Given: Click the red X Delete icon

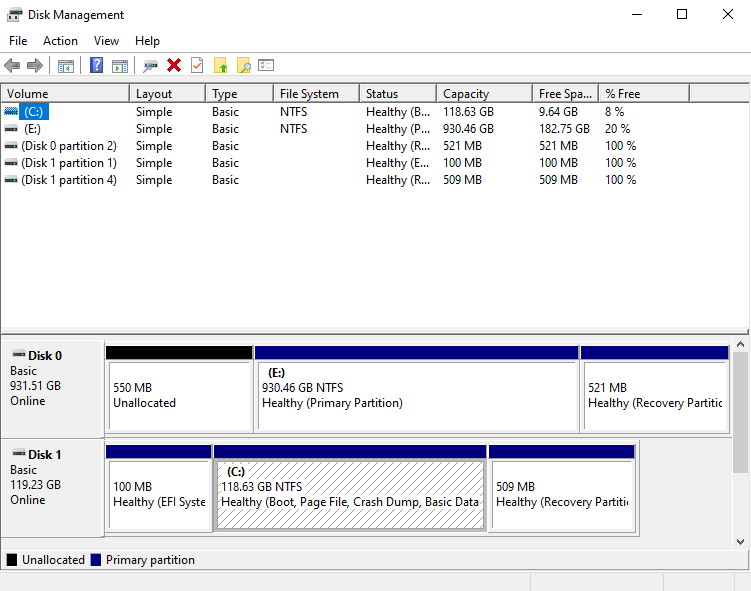Looking at the screenshot, I should [174, 65].
